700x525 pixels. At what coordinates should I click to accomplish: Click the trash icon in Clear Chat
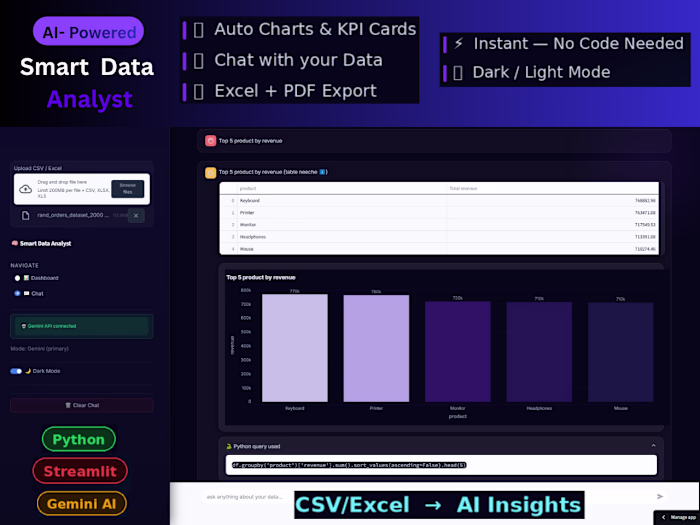point(68,405)
